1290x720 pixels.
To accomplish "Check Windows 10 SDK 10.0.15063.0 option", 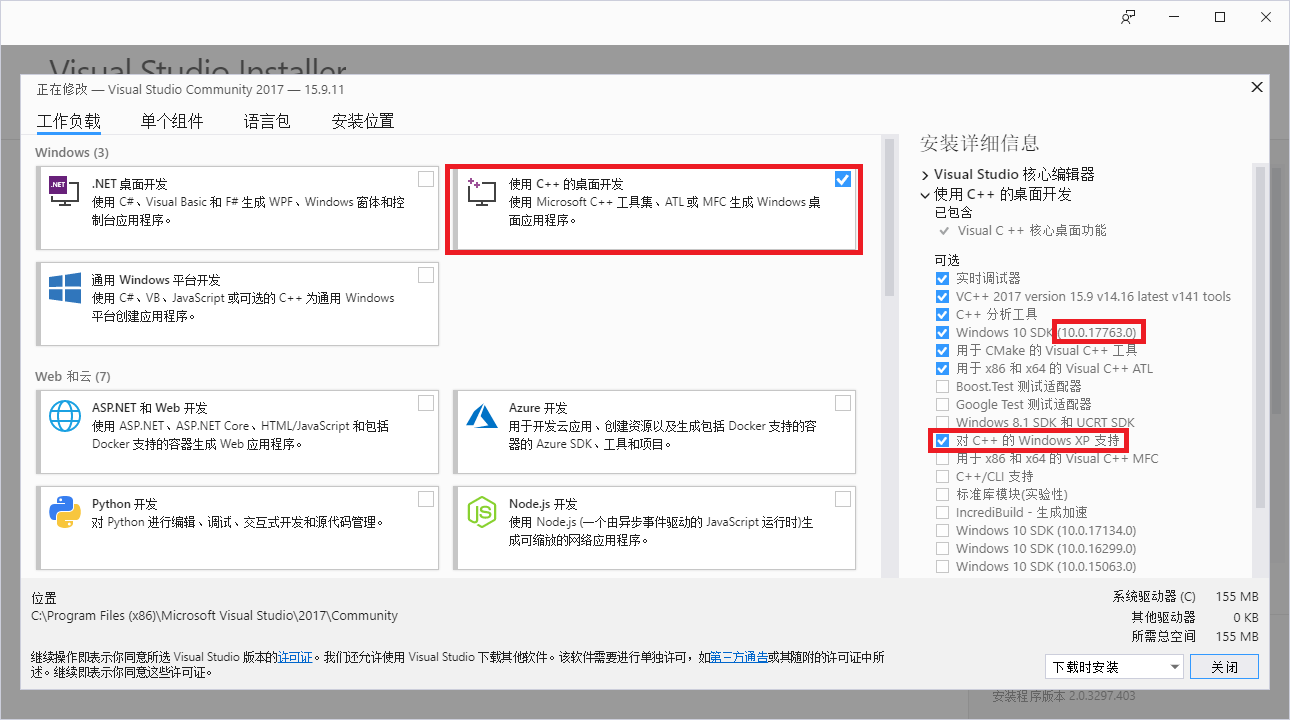I will tap(942, 567).
